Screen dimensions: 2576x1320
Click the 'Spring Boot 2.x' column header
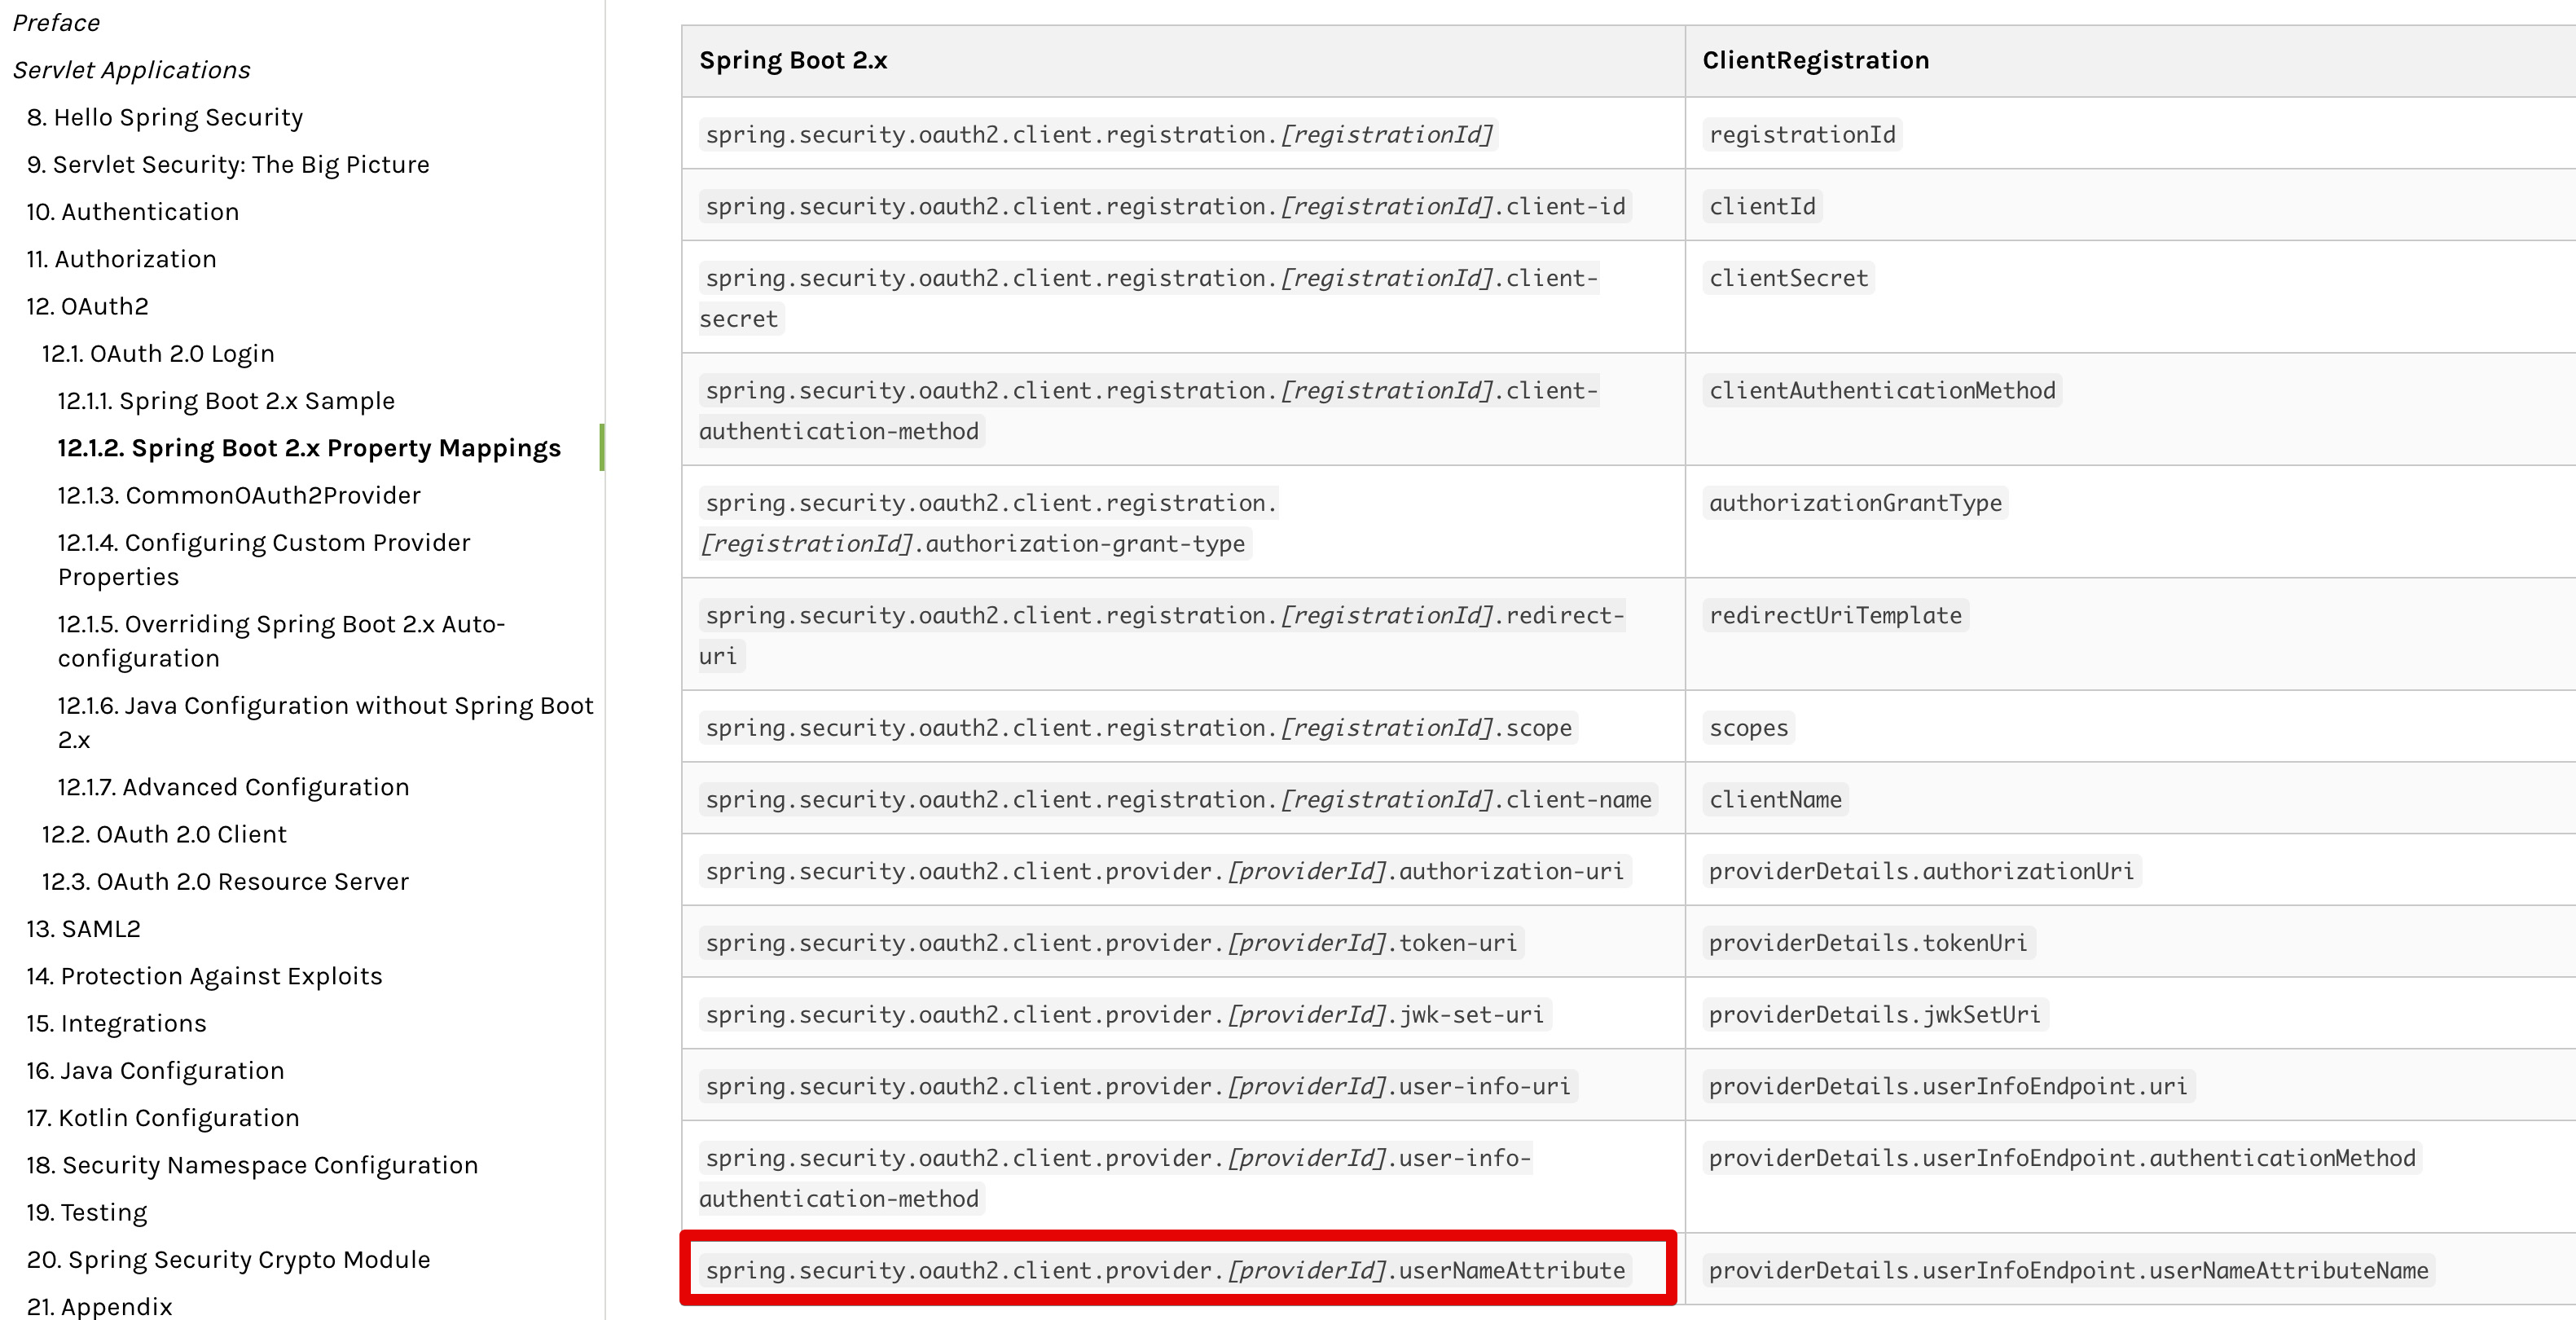[x=793, y=60]
